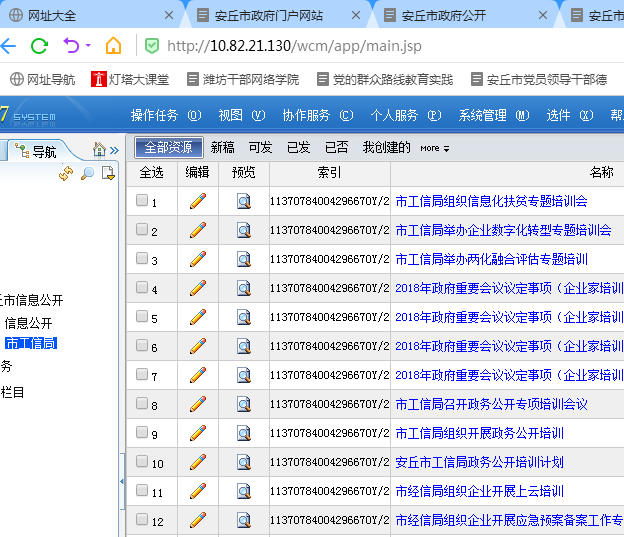Edit row 12 with the pencil icon

[198, 520]
